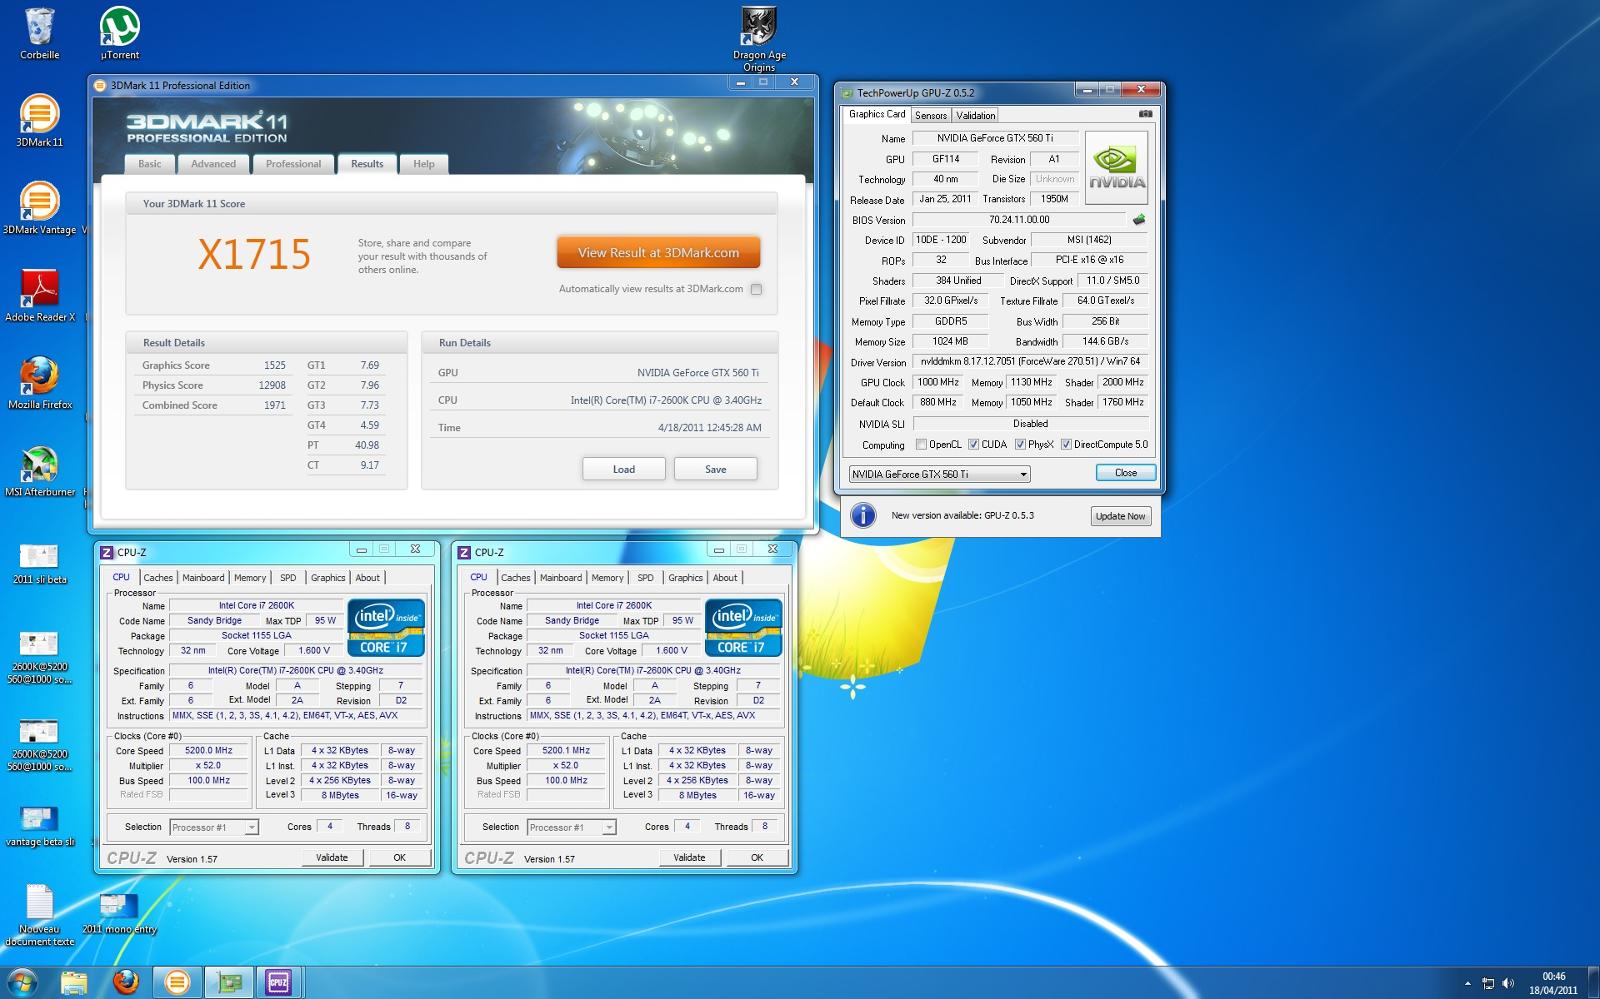The image size is (1600, 999).
Task: Click the GPU-Z taskbar icon
Action: coord(229,982)
